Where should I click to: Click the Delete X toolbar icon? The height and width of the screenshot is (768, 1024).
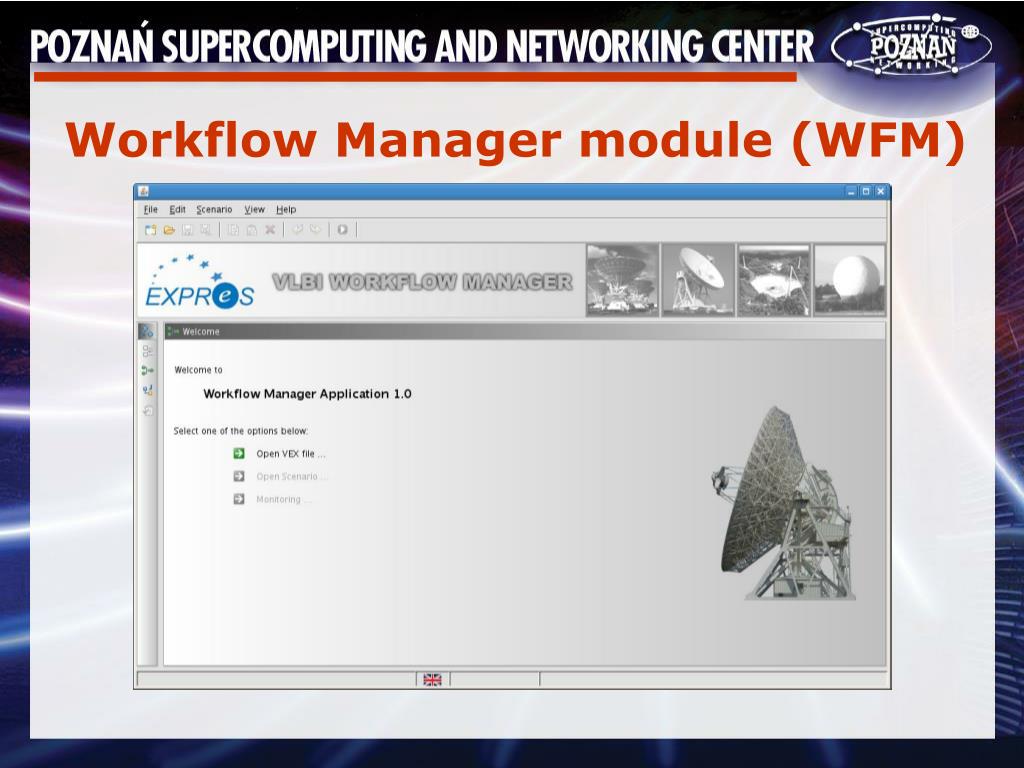[x=270, y=230]
